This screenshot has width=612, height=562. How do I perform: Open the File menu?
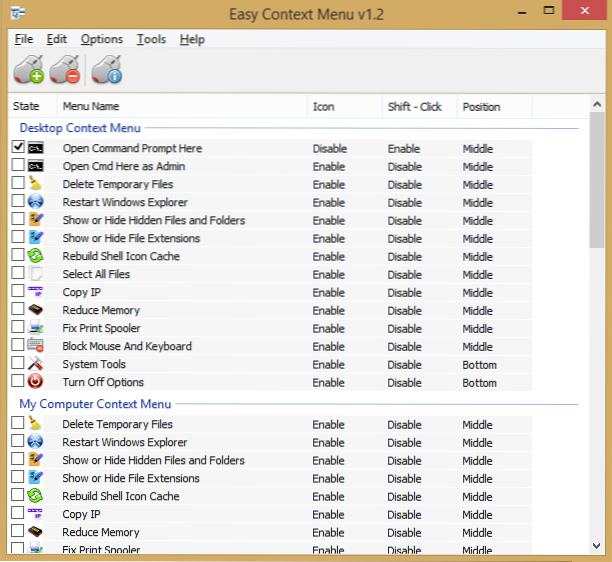coord(24,39)
